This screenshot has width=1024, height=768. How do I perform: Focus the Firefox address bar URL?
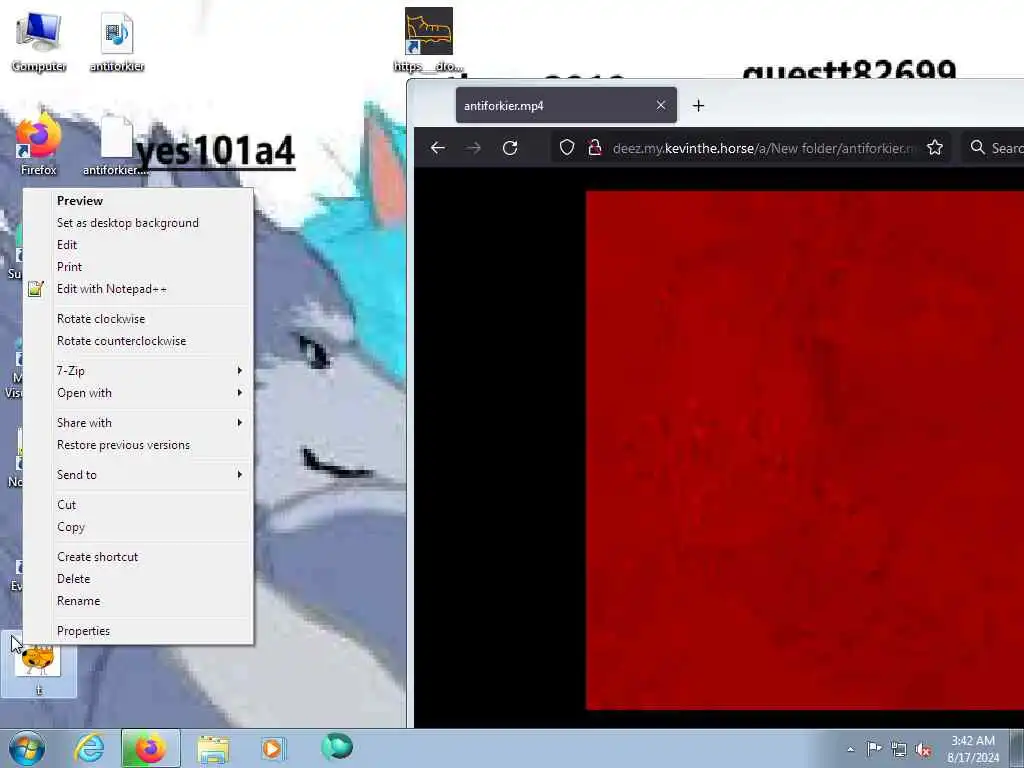point(763,148)
